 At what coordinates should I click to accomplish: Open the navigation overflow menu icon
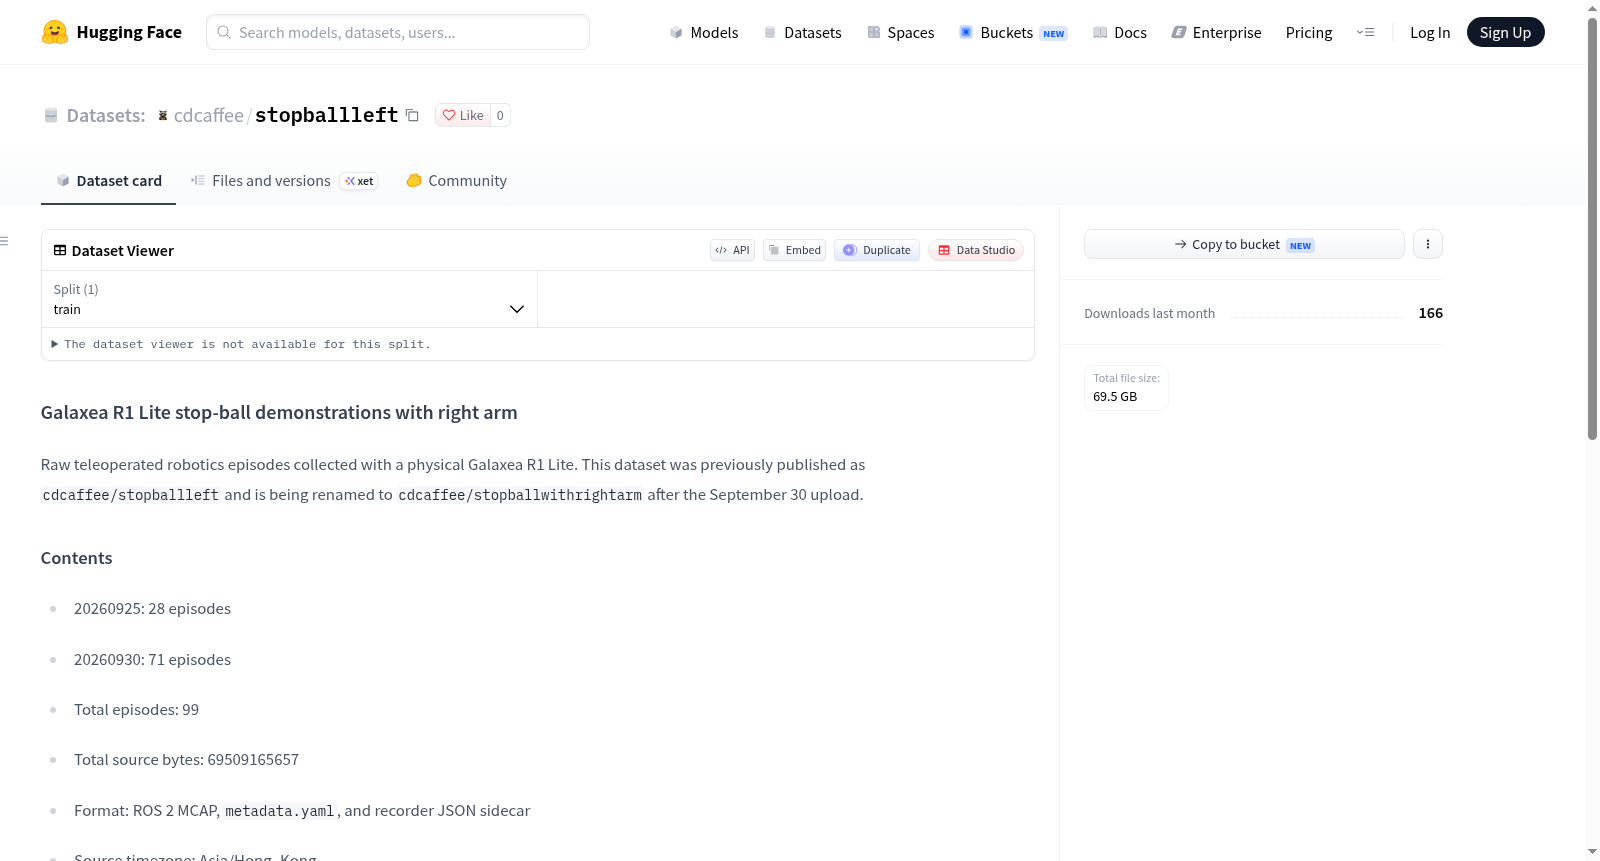click(x=1365, y=32)
